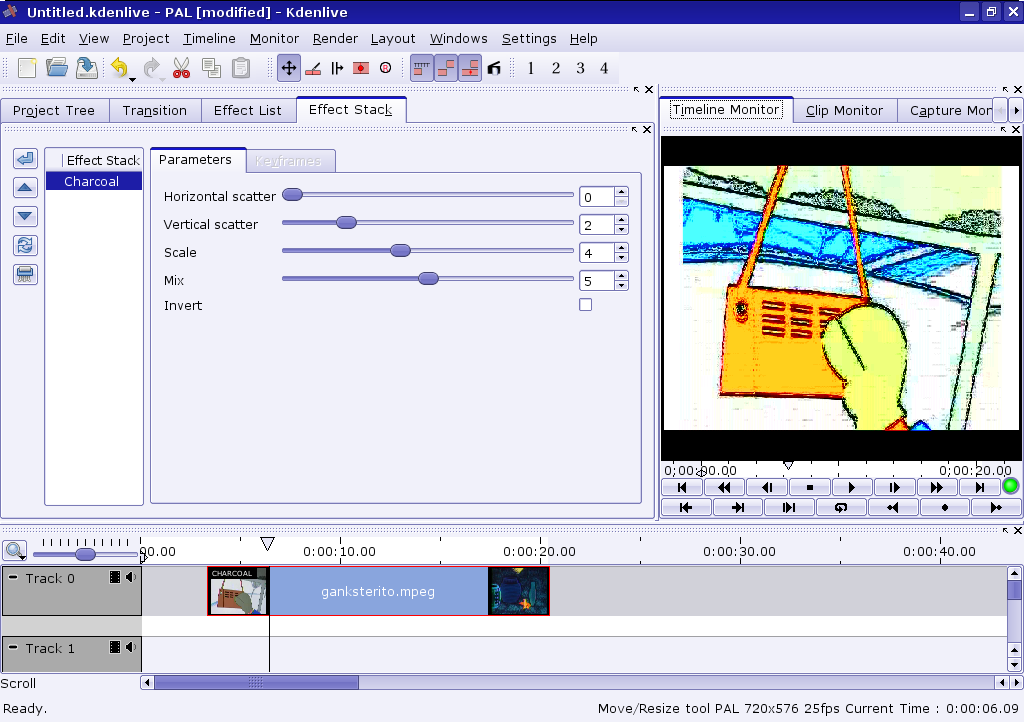1024x722 pixels.
Task: Open the Clip Monitor tab
Action: 844,110
